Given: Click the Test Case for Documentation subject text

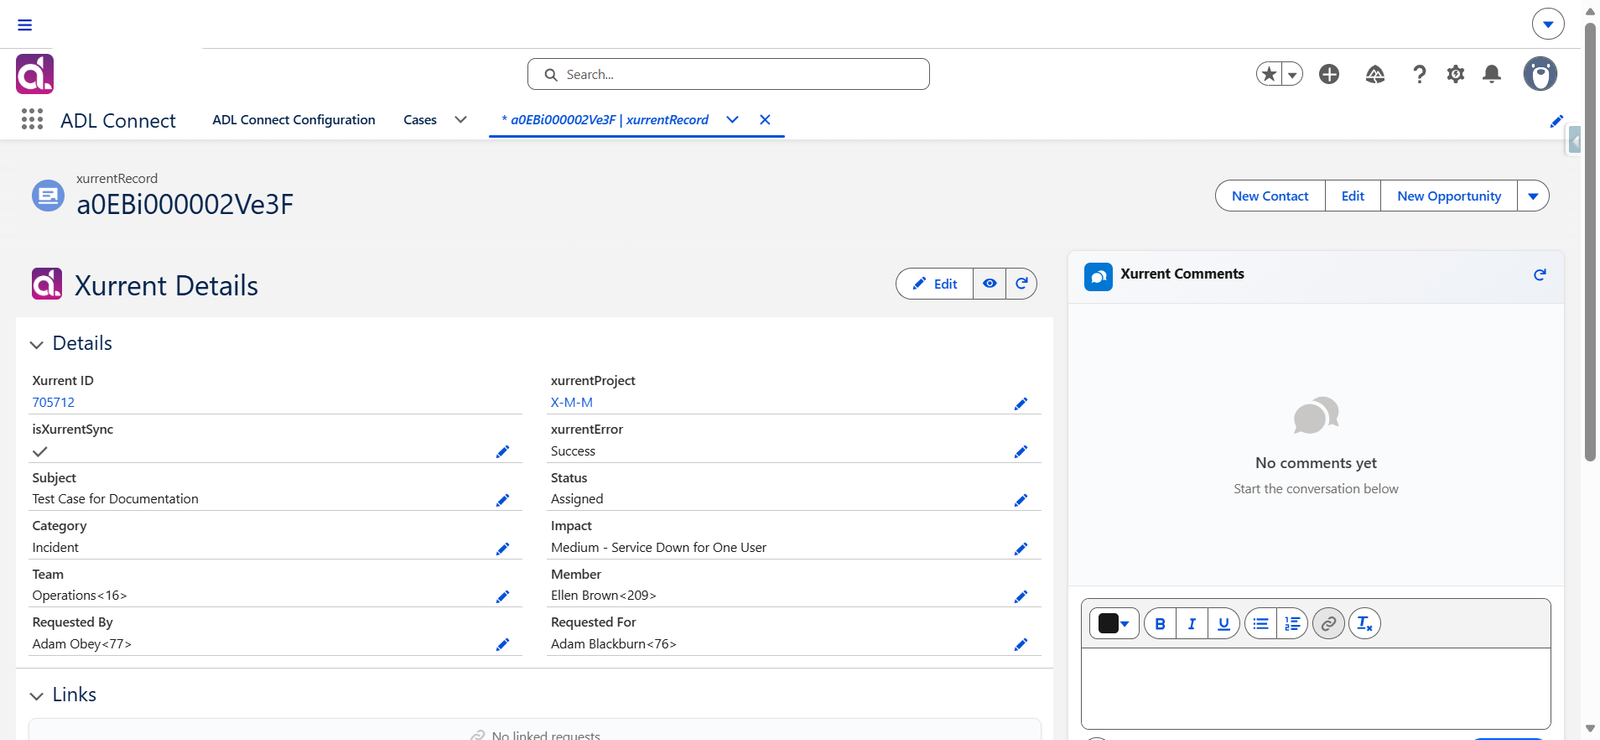Looking at the screenshot, I should tap(115, 499).
